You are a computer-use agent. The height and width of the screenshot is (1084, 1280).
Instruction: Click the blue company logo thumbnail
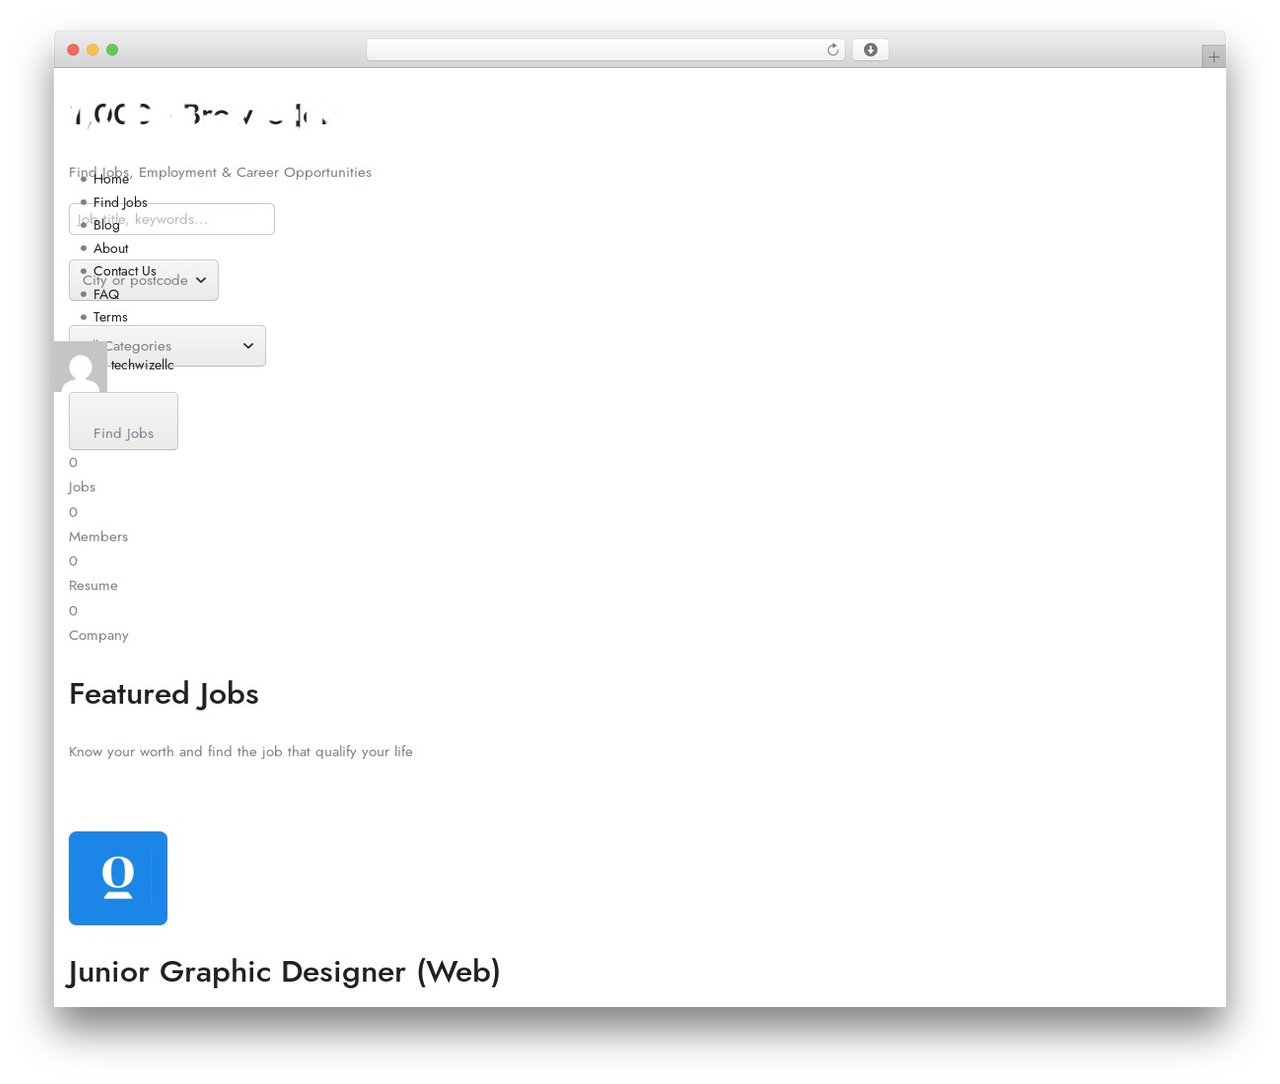click(x=118, y=878)
